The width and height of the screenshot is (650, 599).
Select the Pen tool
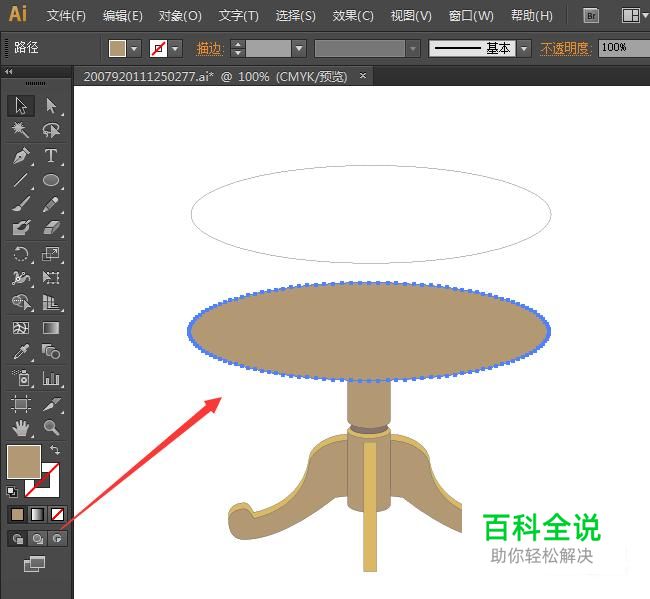click(x=21, y=156)
